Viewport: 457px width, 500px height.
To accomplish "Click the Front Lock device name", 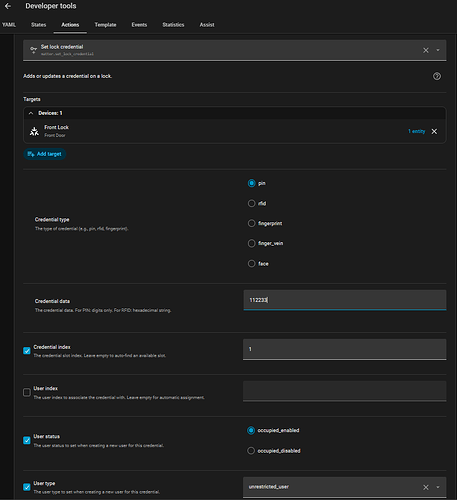I will (x=56, y=127).
